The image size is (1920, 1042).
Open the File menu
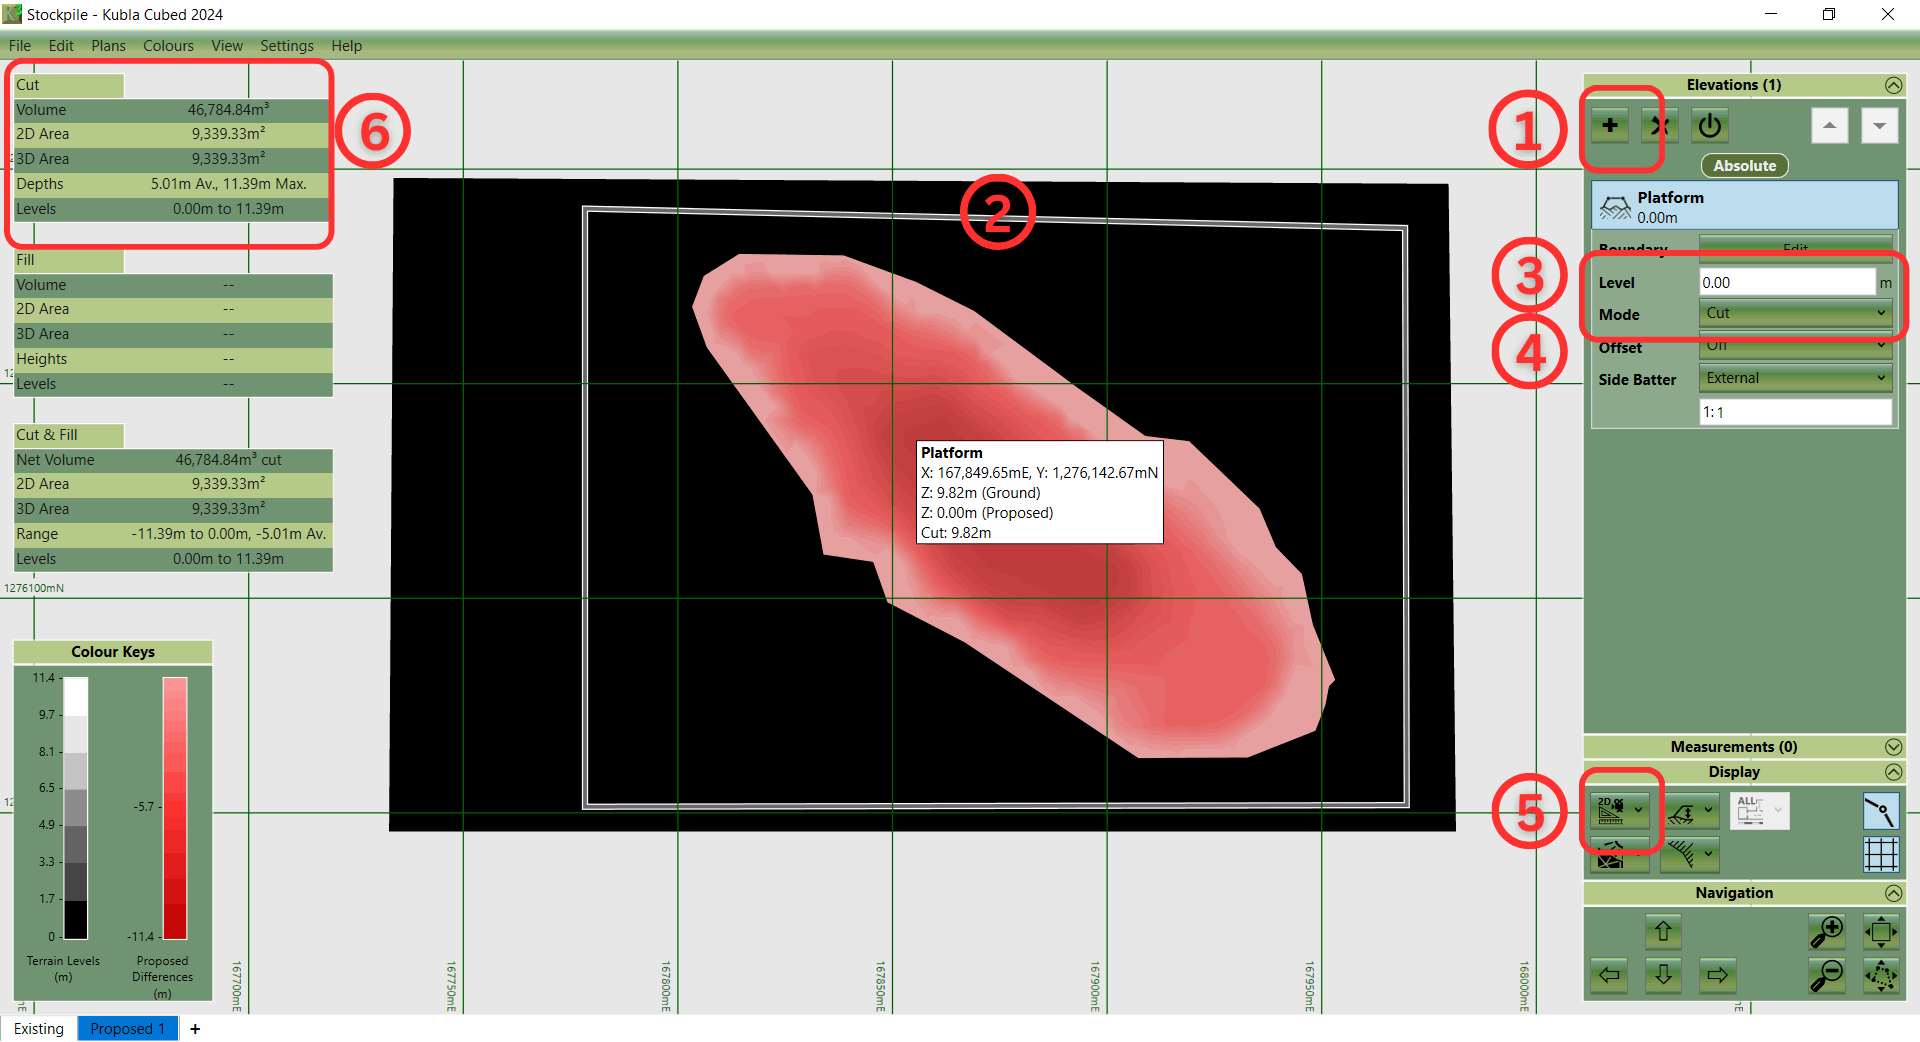point(20,46)
